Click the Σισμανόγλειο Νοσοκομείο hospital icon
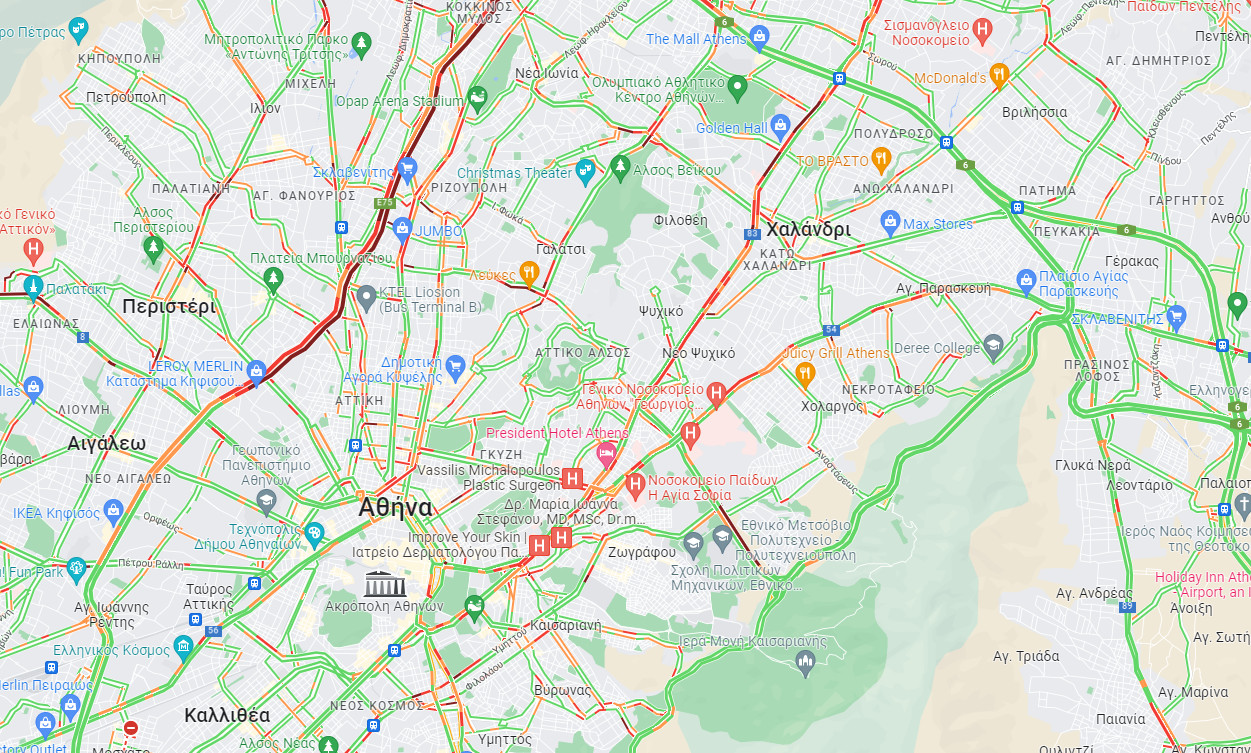 coord(983,30)
